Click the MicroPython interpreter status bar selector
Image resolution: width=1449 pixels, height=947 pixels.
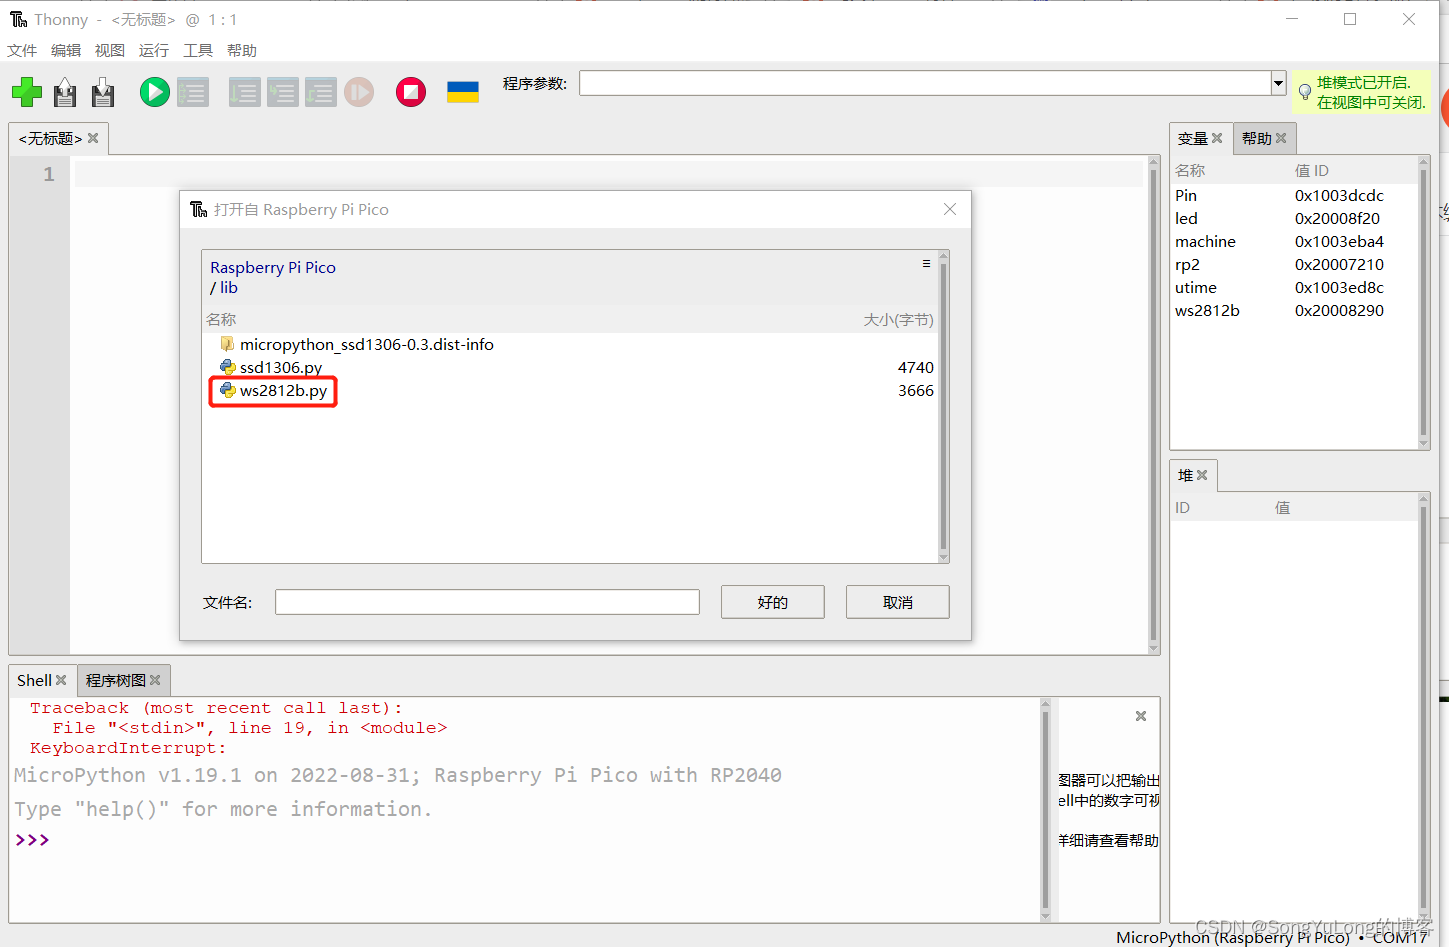1271,937
